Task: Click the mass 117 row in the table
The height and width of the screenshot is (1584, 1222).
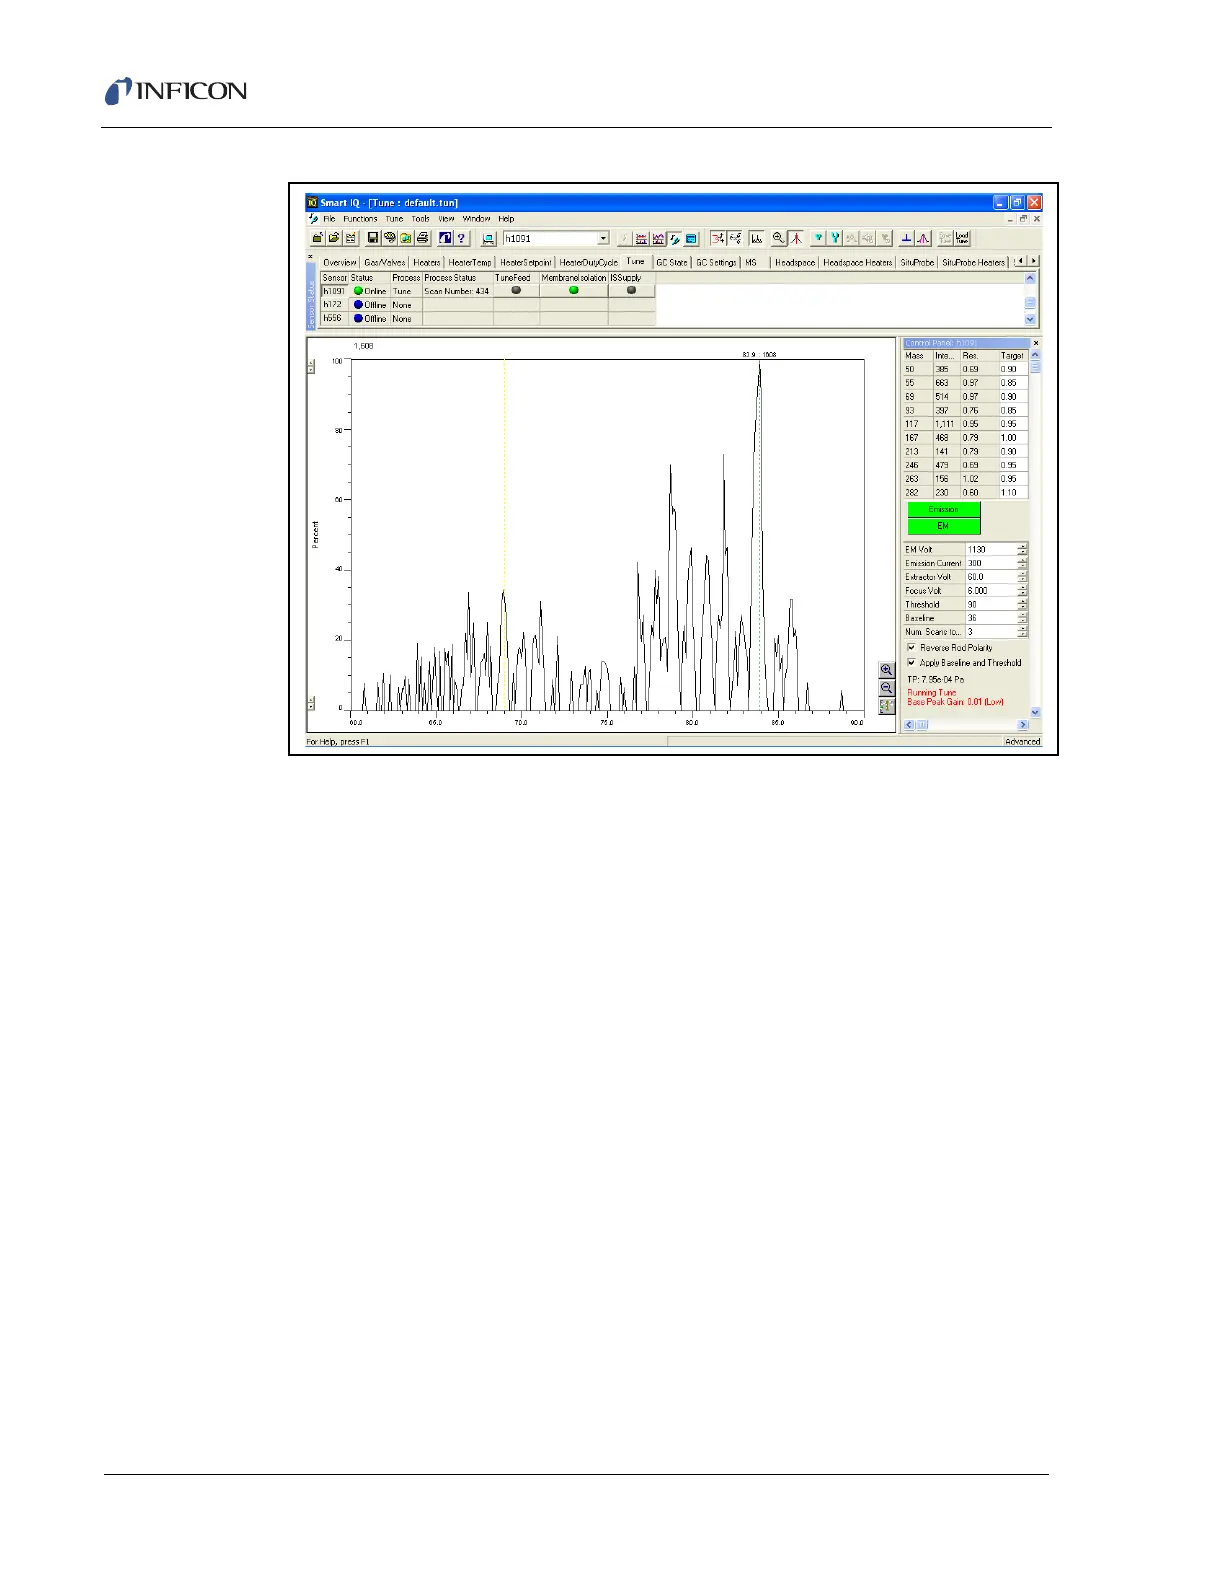Action: (966, 424)
